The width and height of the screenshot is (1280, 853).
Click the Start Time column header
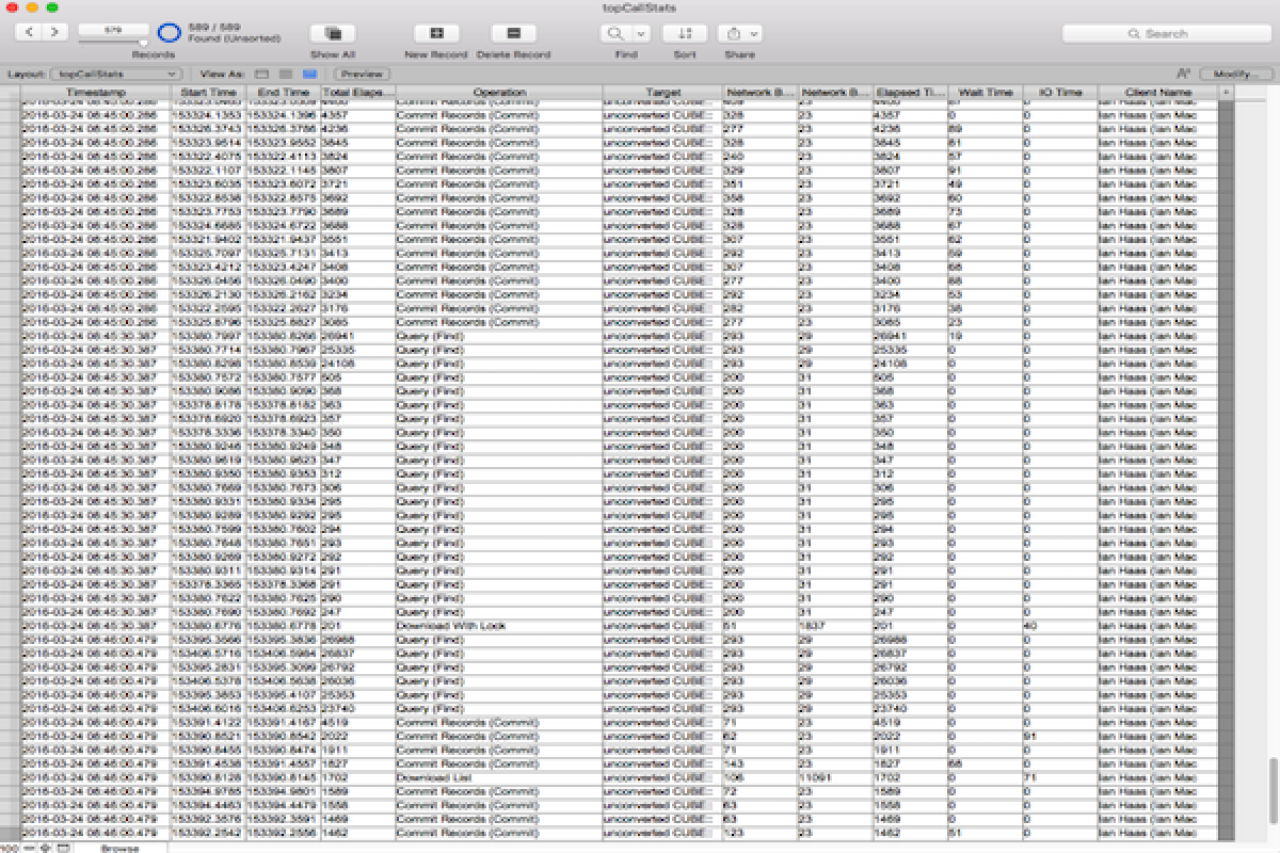point(207,92)
